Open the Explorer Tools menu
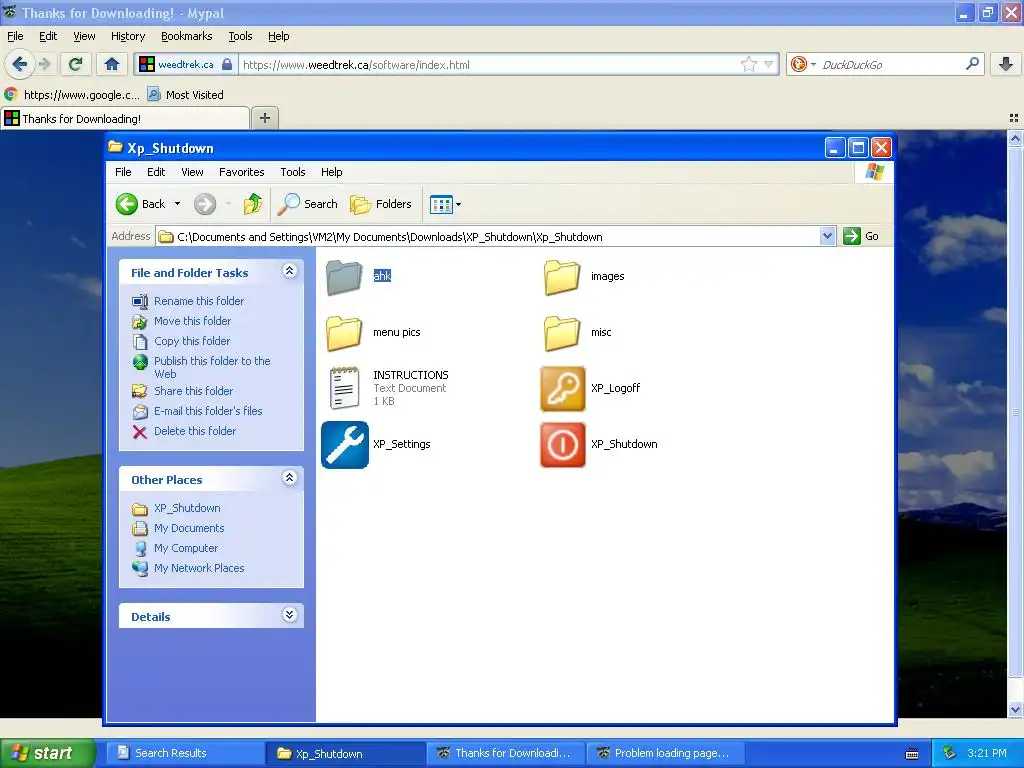Screen dimensions: 1024x768 point(293,172)
